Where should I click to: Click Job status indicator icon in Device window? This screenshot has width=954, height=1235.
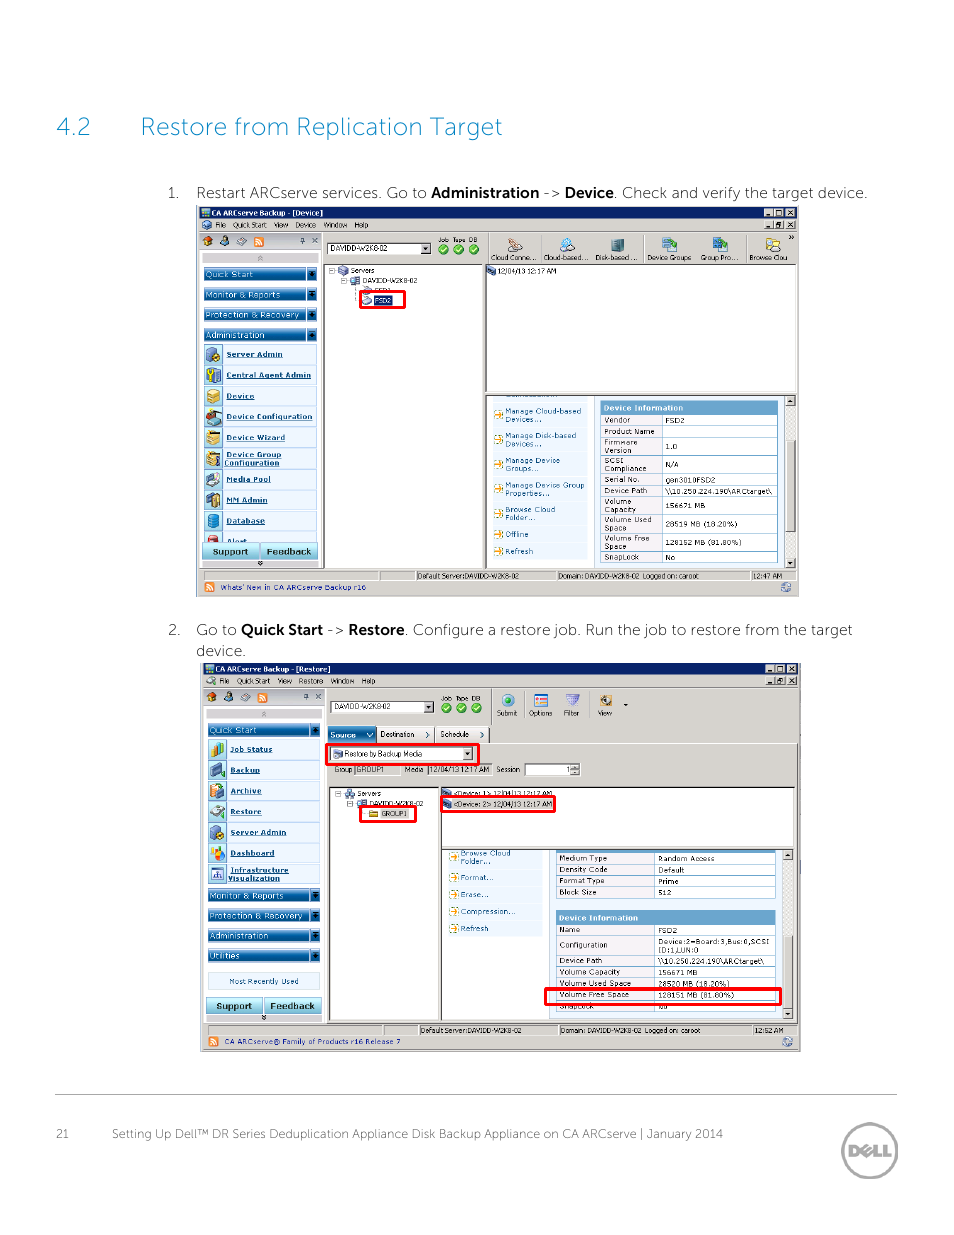[444, 249]
